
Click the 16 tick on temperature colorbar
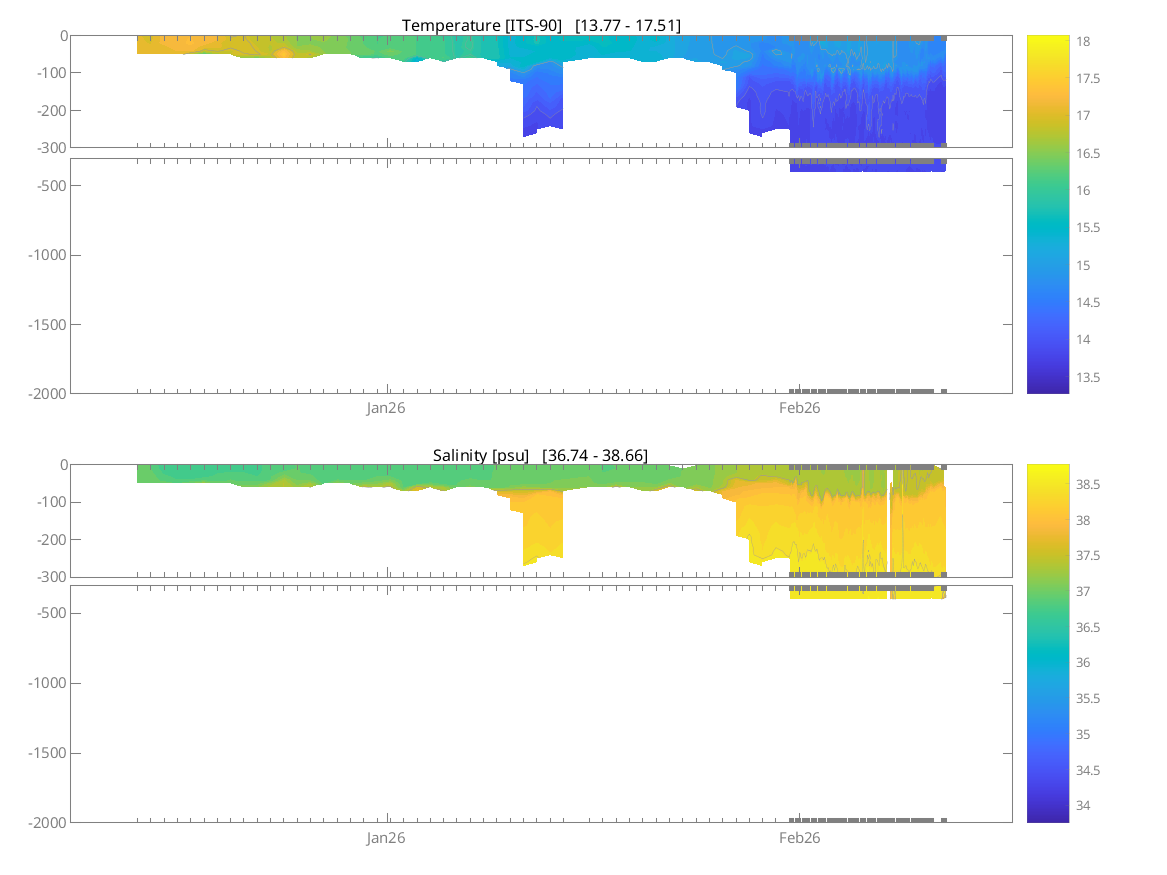coord(1047,191)
